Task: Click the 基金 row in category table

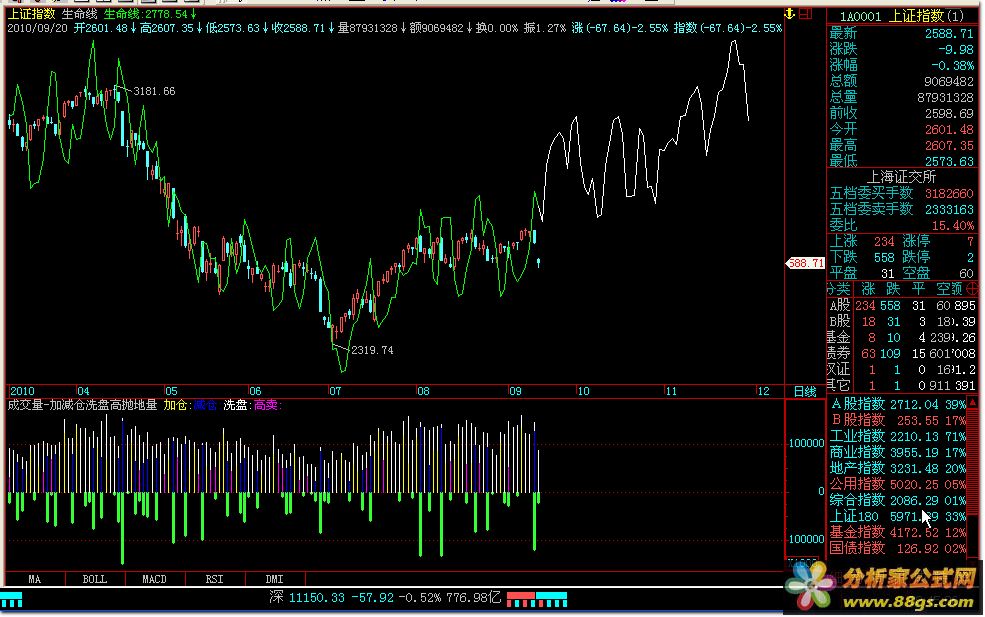Action: pos(901,337)
